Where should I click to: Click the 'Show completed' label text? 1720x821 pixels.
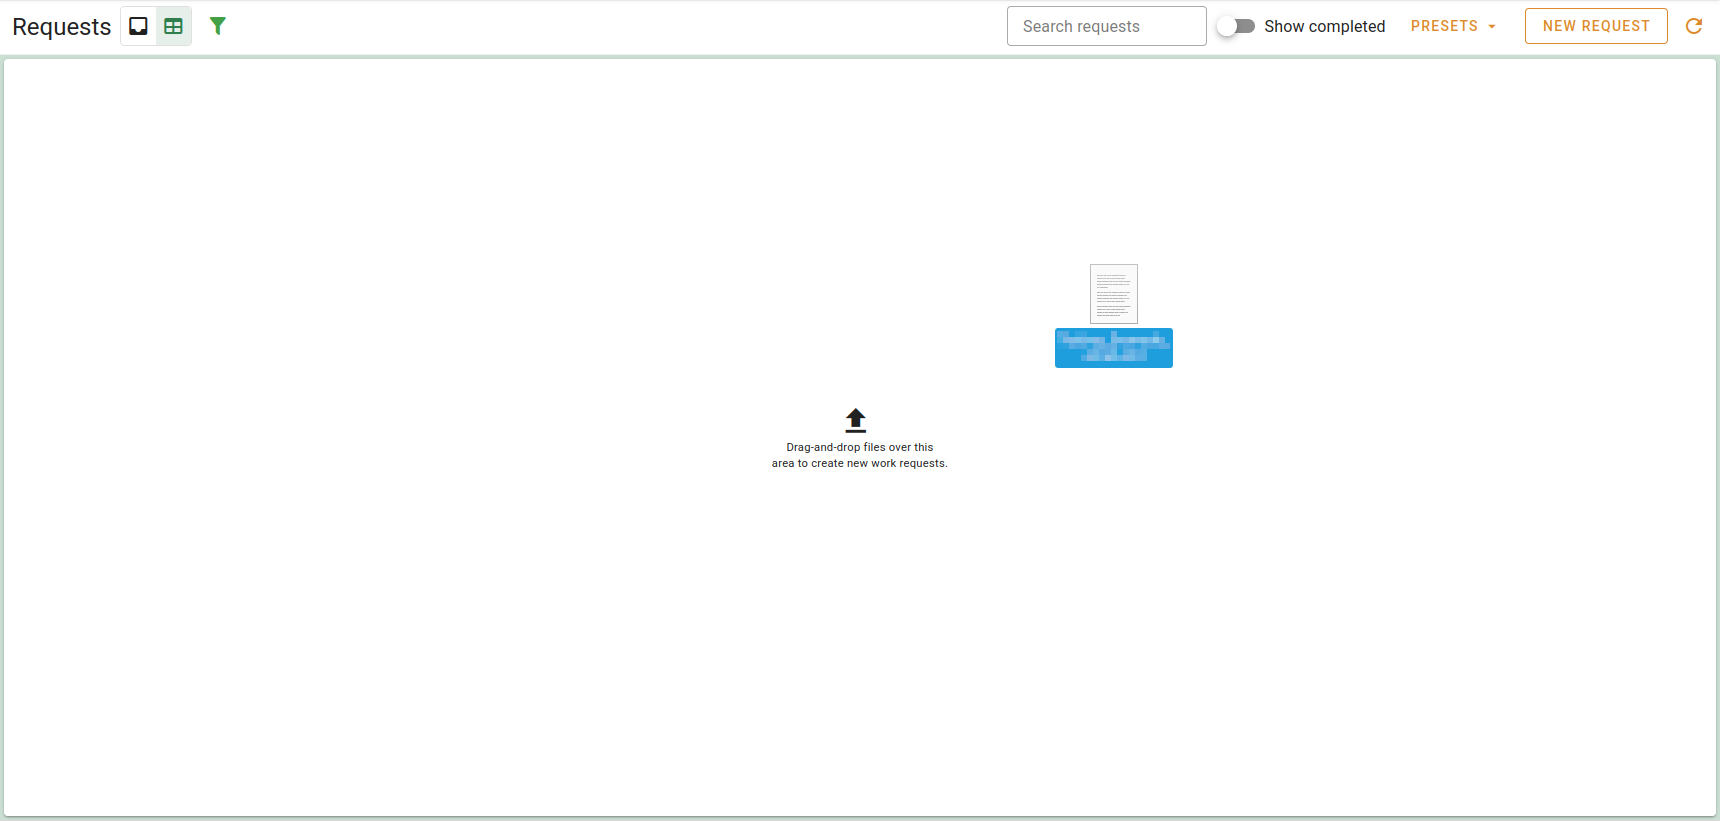(1324, 26)
